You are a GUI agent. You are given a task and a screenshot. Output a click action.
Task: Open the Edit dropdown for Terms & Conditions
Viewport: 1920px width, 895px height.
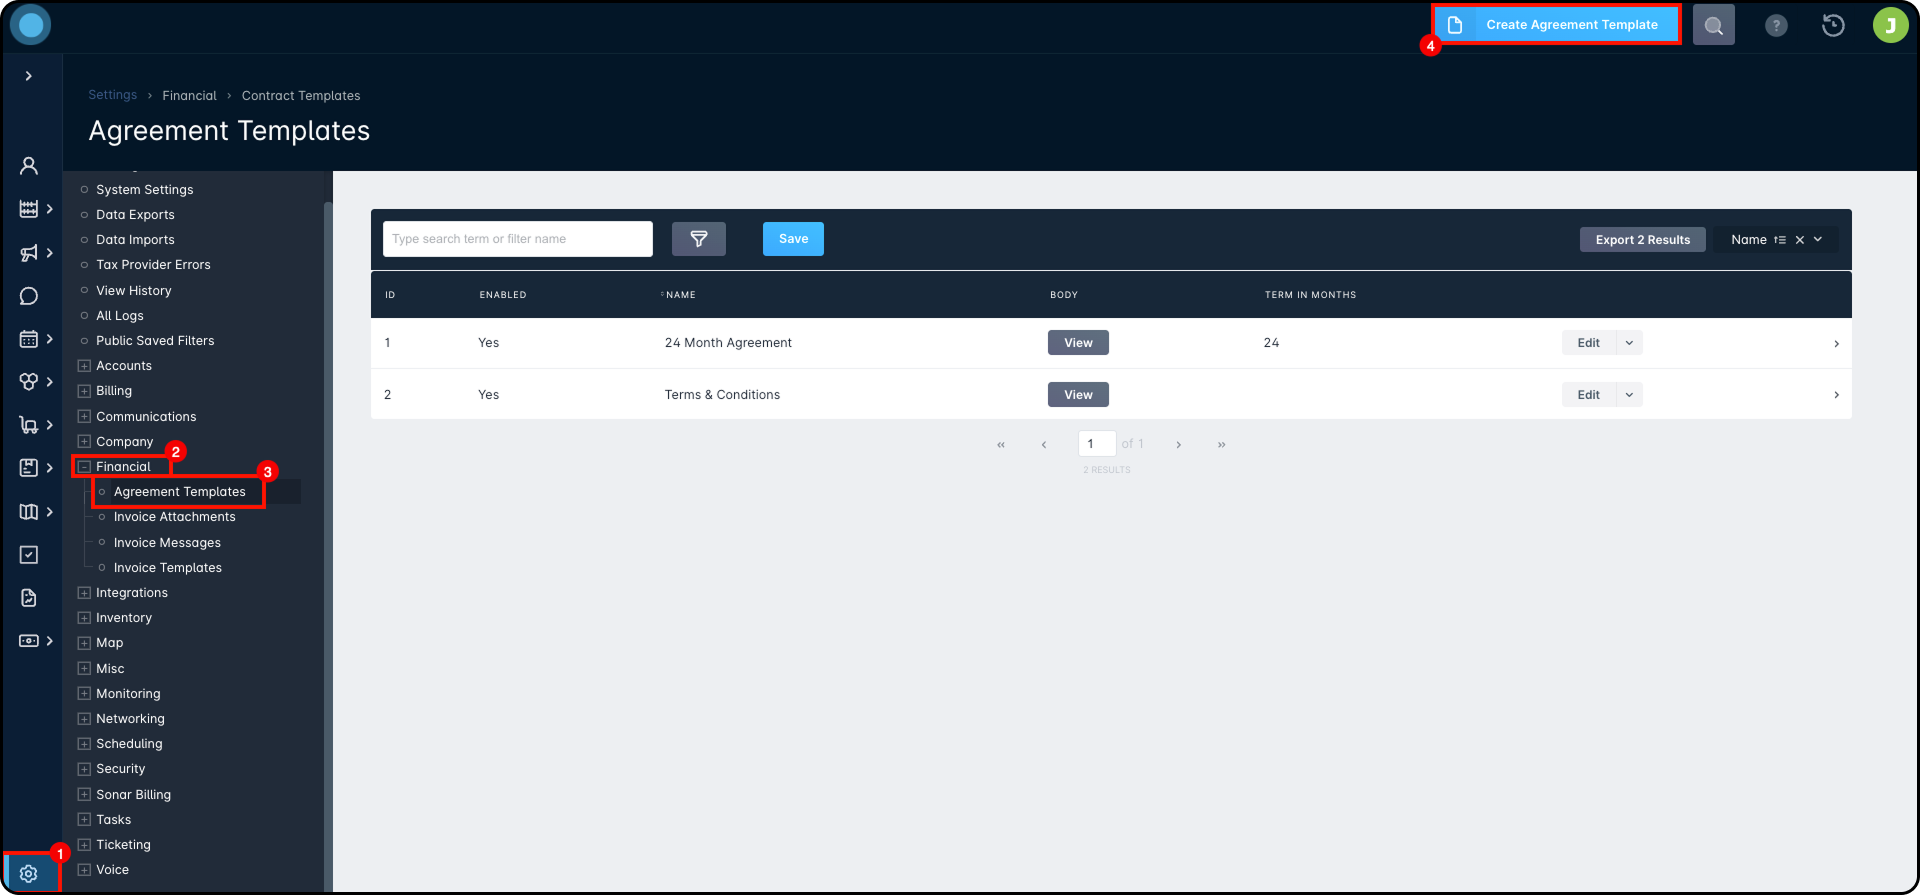(1630, 395)
